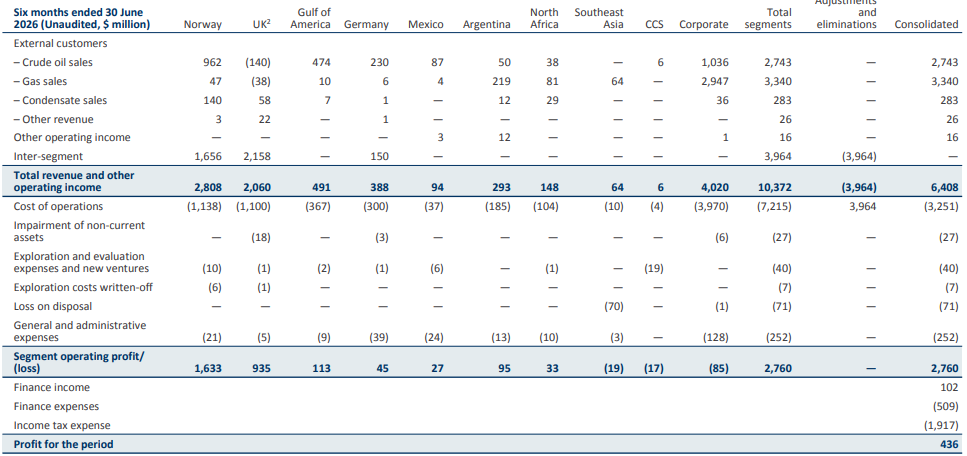This screenshot has width=967, height=456.
Task: Click UK inter-segment value 2,158
Action: [257, 157]
